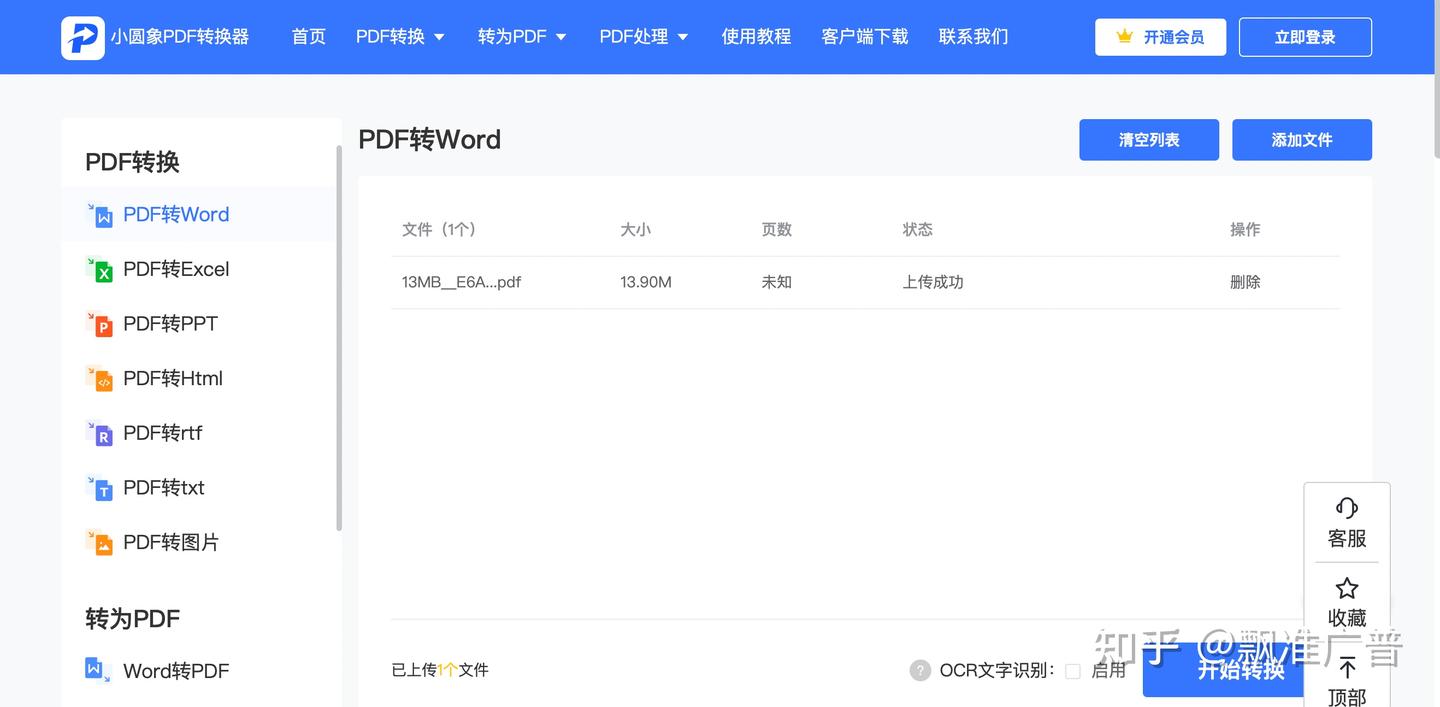Select the PDF转Html icon
This screenshot has height=707, width=1440.
[x=99, y=378]
